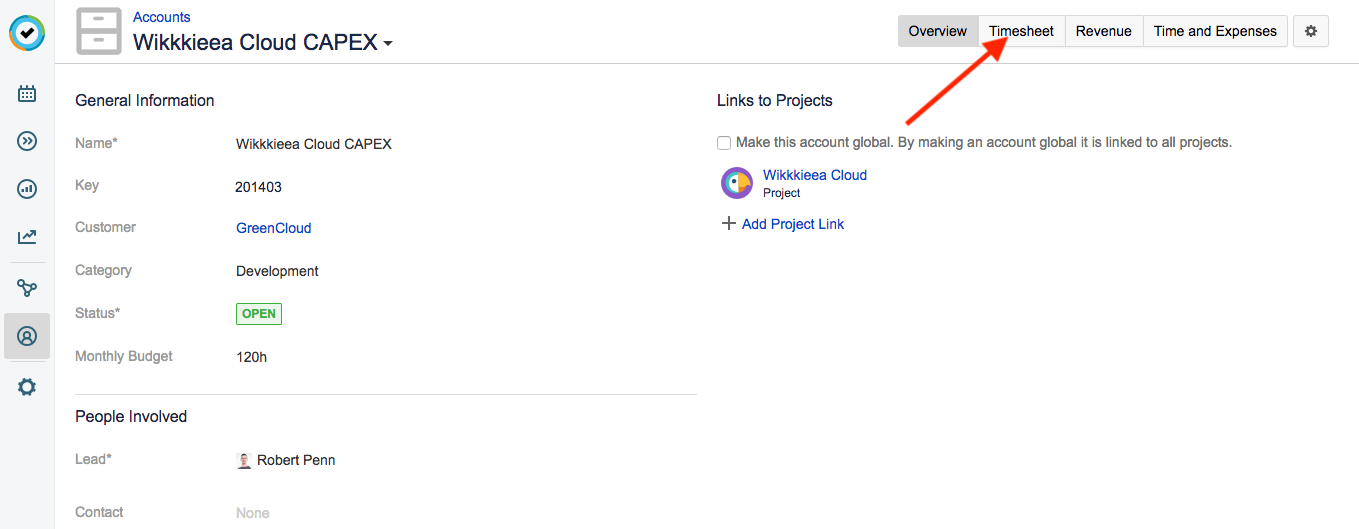
Task: Click the Tempo logo in sidebar
Action: (27, 33)
